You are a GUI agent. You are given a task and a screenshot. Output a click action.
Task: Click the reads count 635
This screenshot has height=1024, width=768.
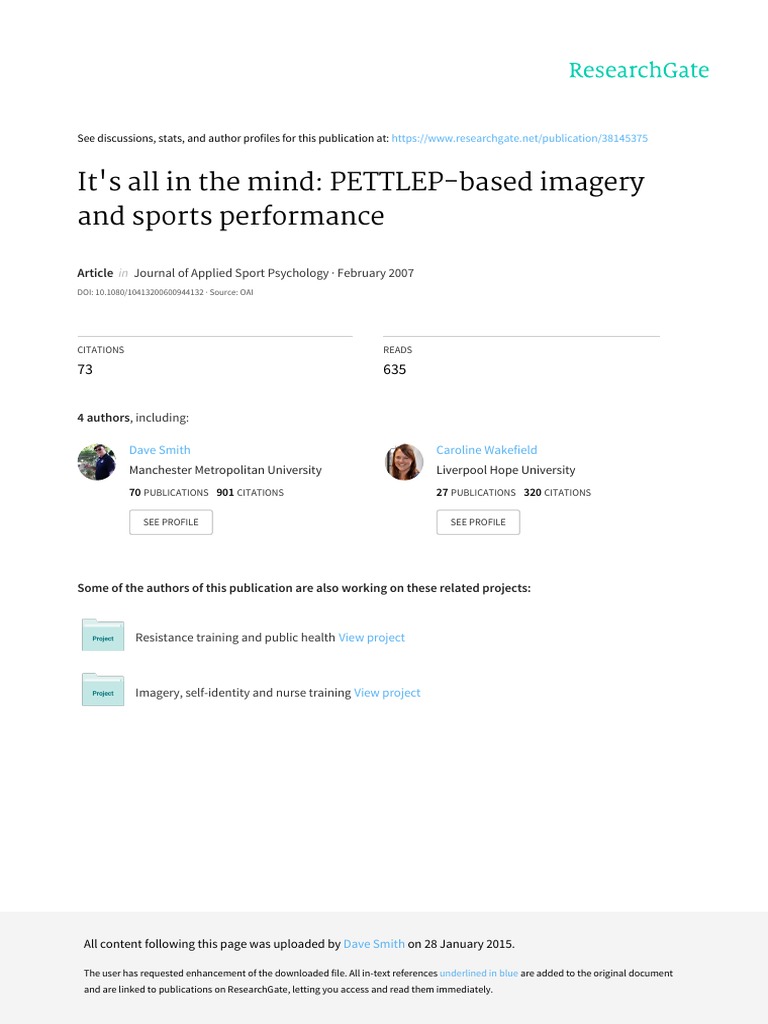(x=395, y=369)
